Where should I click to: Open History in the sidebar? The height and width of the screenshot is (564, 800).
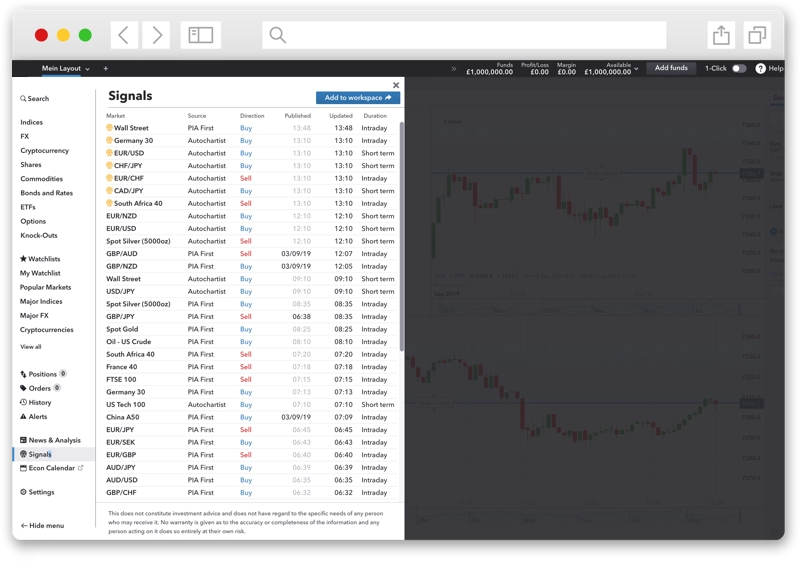click(x=35, y=402)
